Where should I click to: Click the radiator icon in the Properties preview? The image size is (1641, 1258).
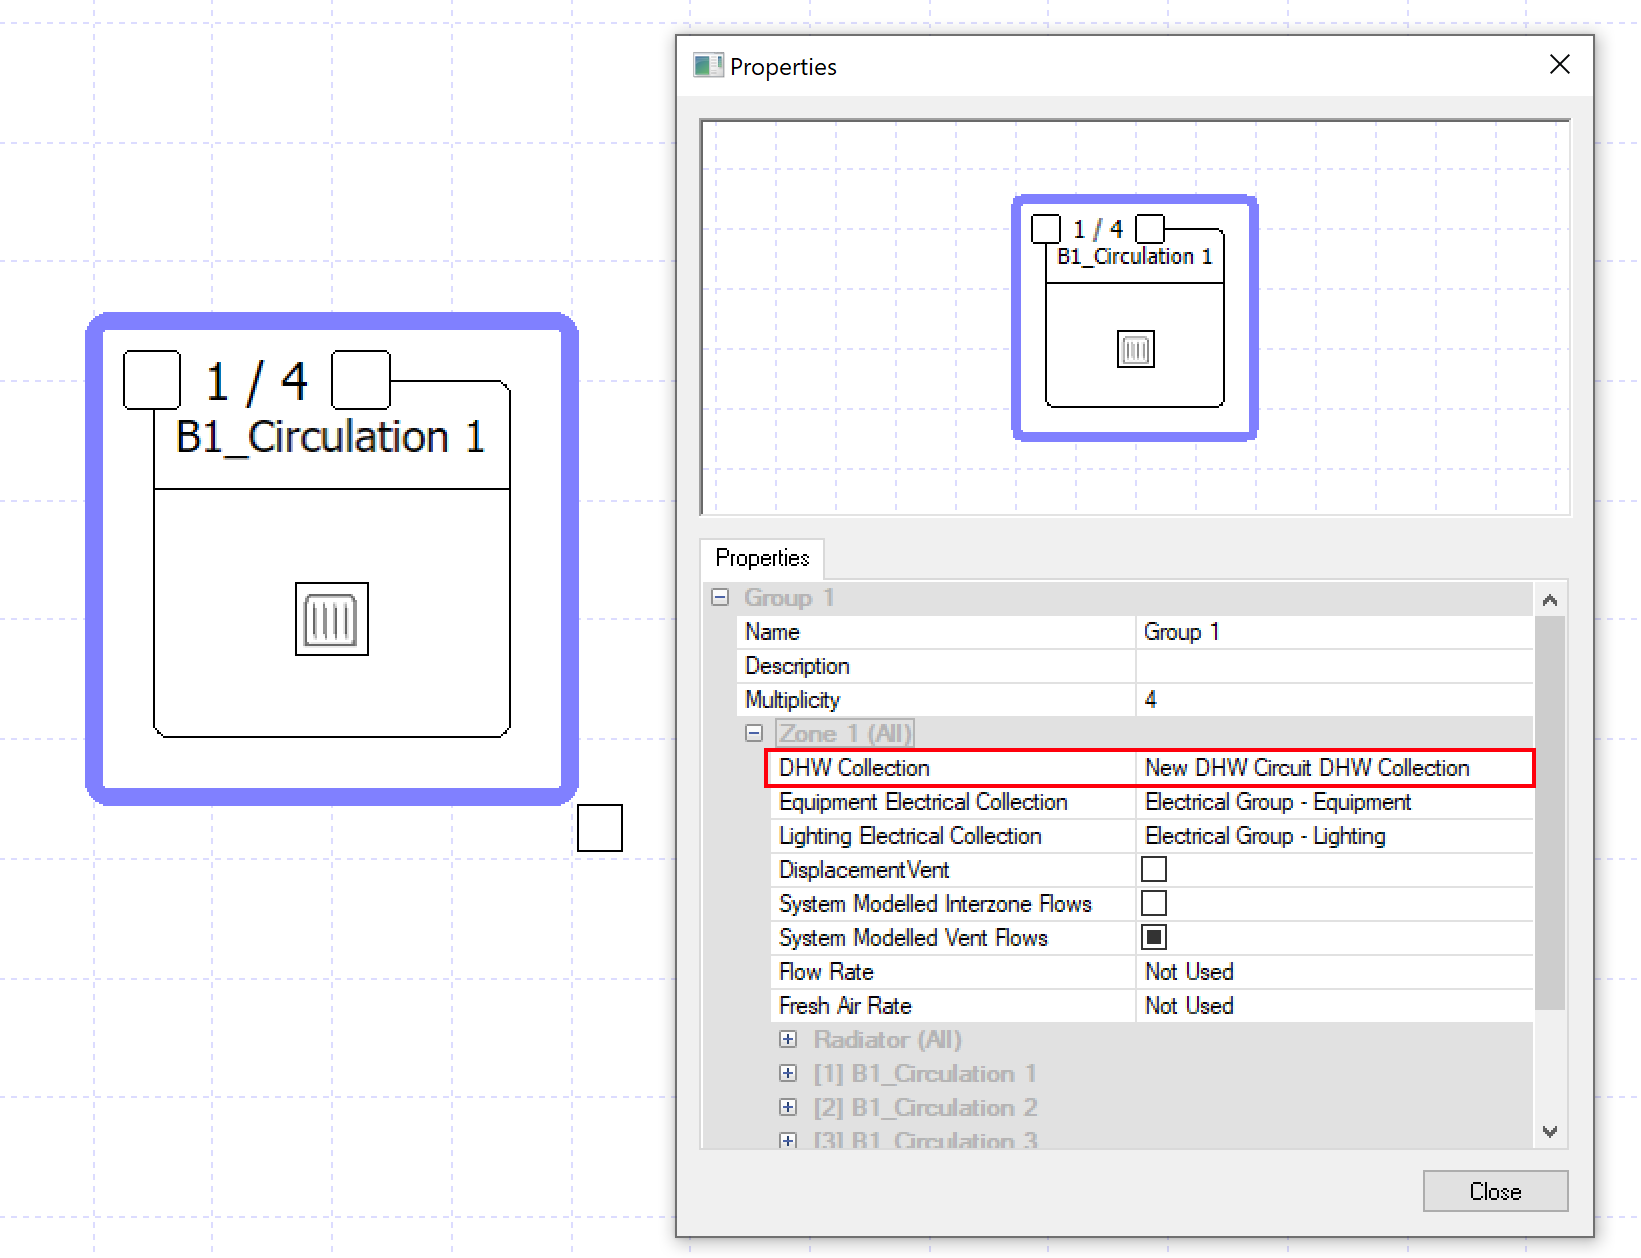[1135, 349]
